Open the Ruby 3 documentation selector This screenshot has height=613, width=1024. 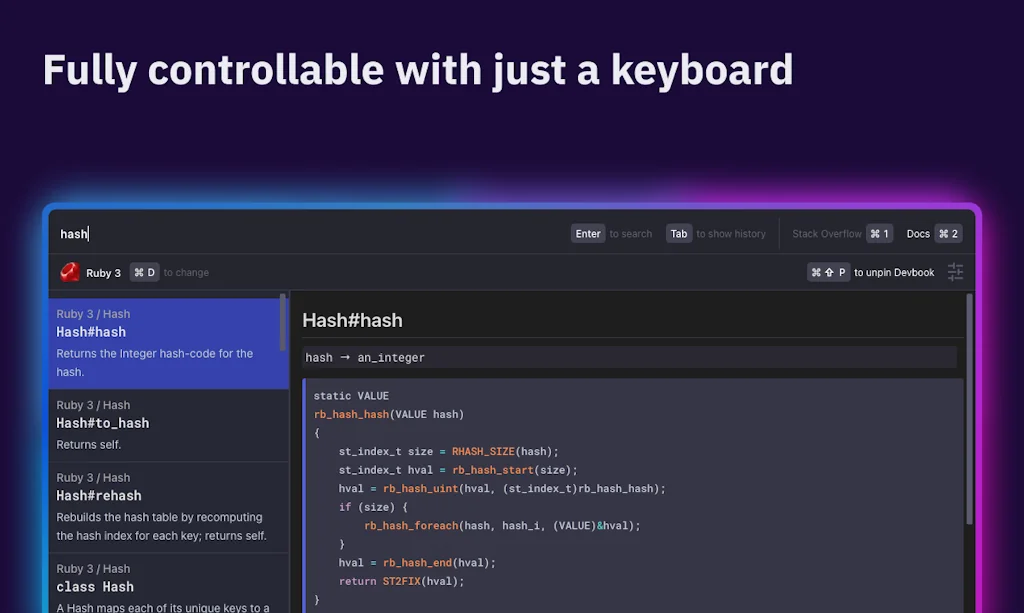(103, 273)
